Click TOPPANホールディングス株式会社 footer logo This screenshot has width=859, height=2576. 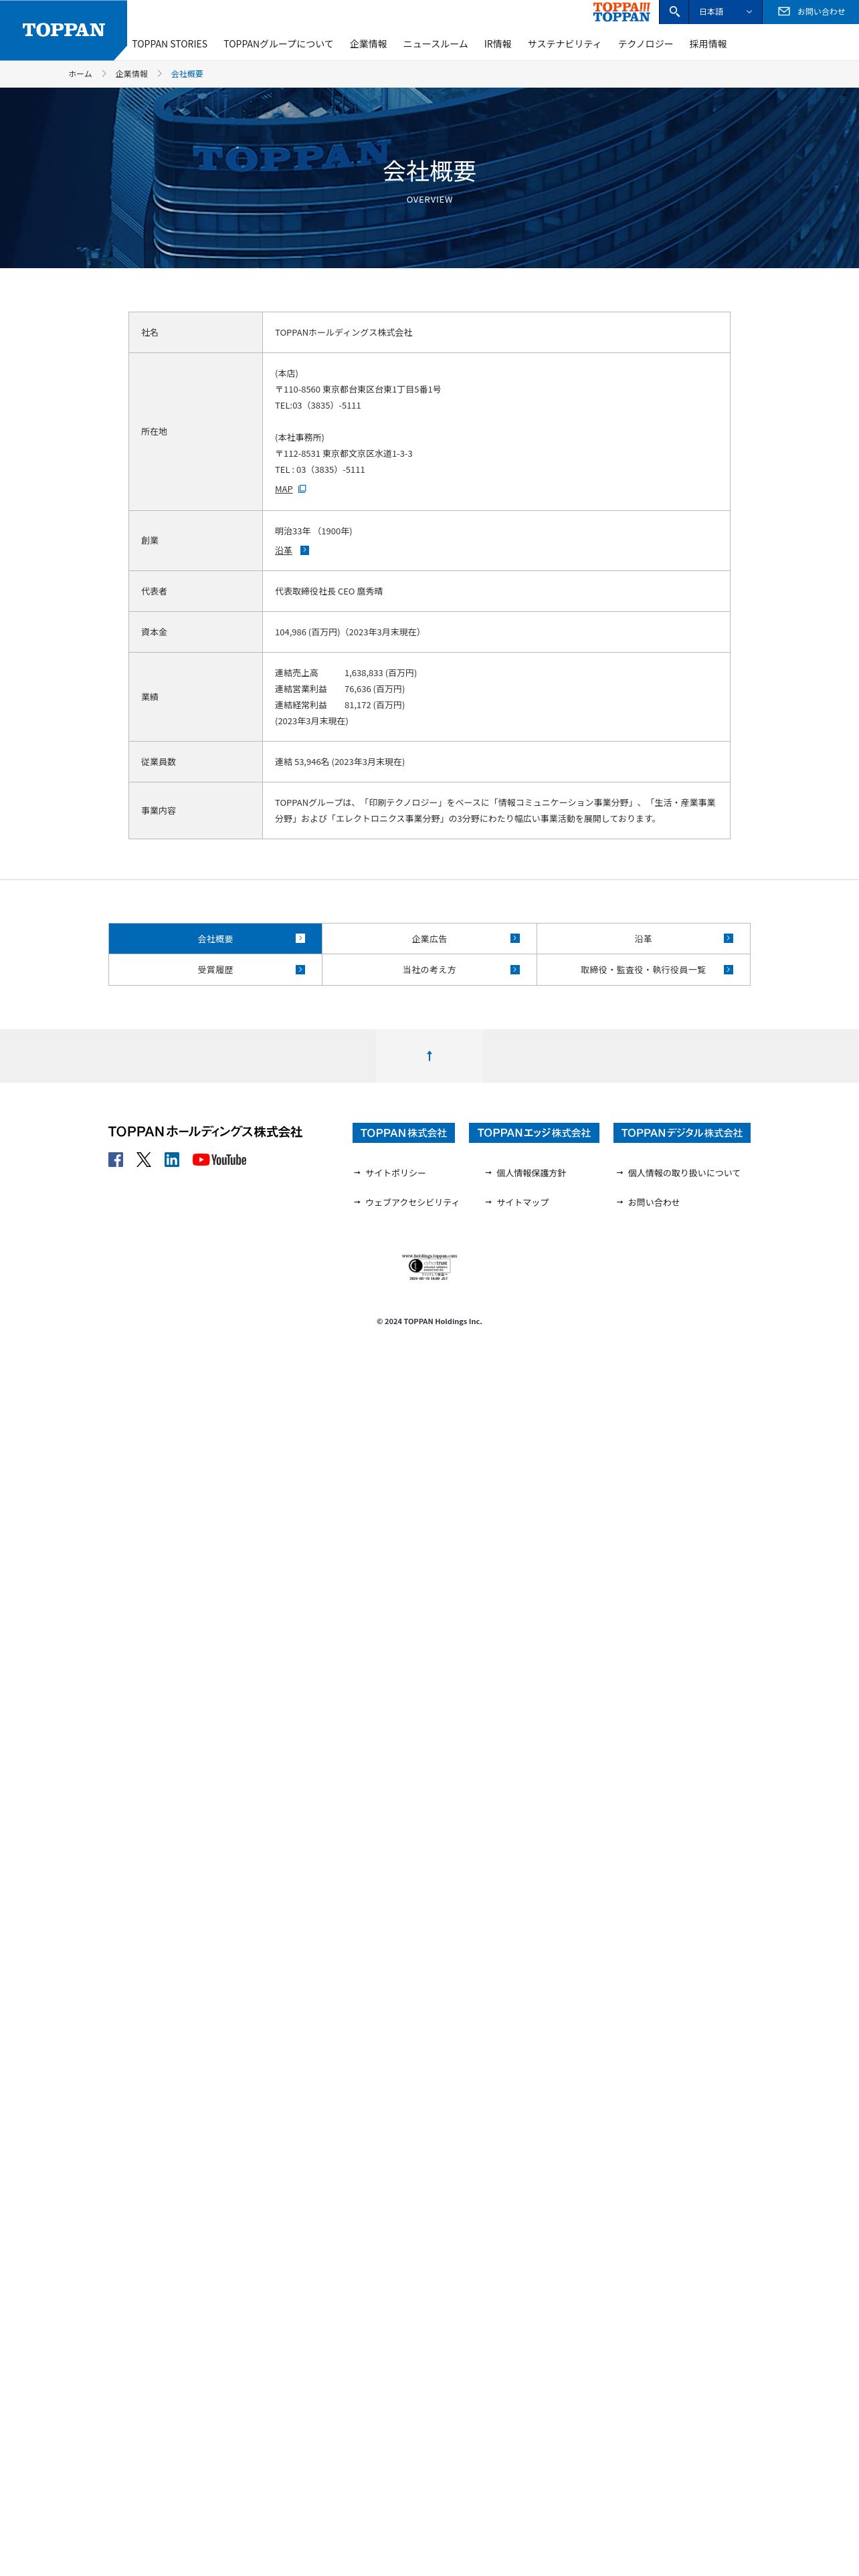[x=205, y=1131]
